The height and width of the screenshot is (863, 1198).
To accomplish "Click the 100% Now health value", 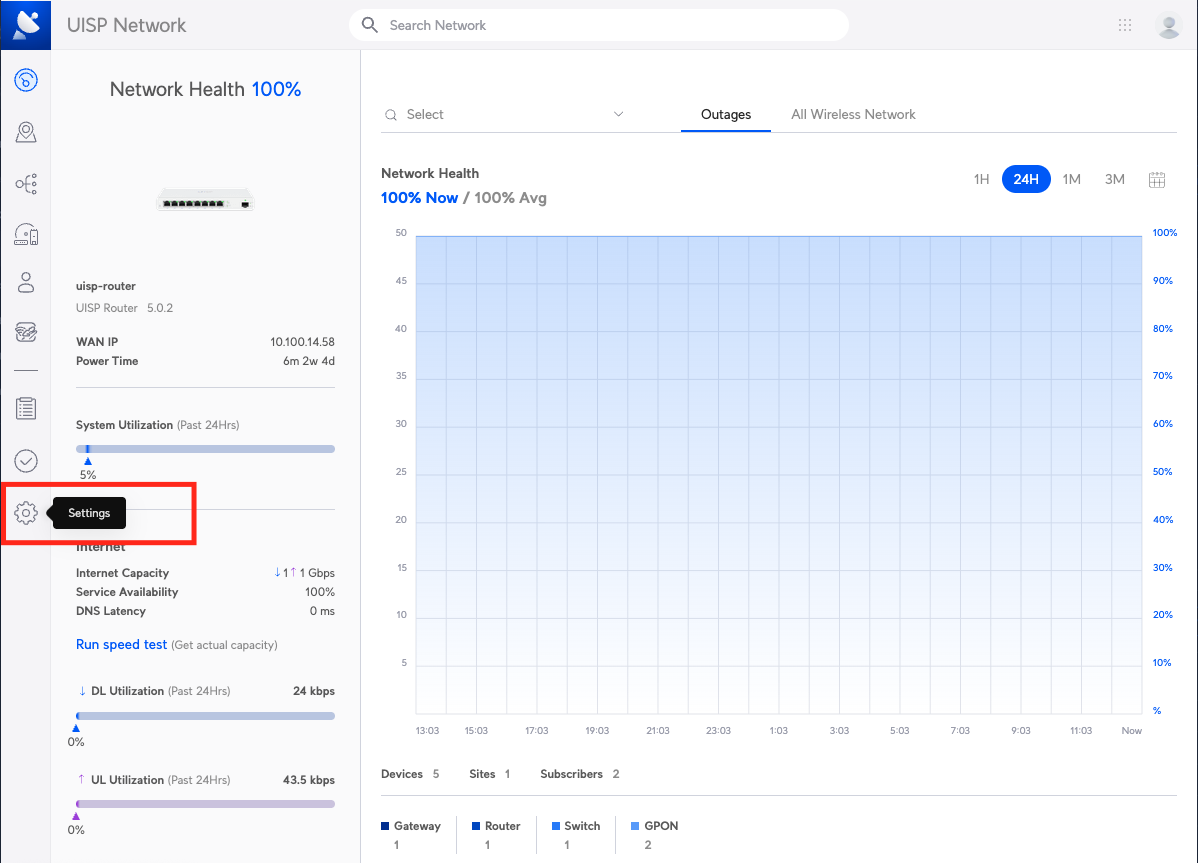I will pos(419,198).
